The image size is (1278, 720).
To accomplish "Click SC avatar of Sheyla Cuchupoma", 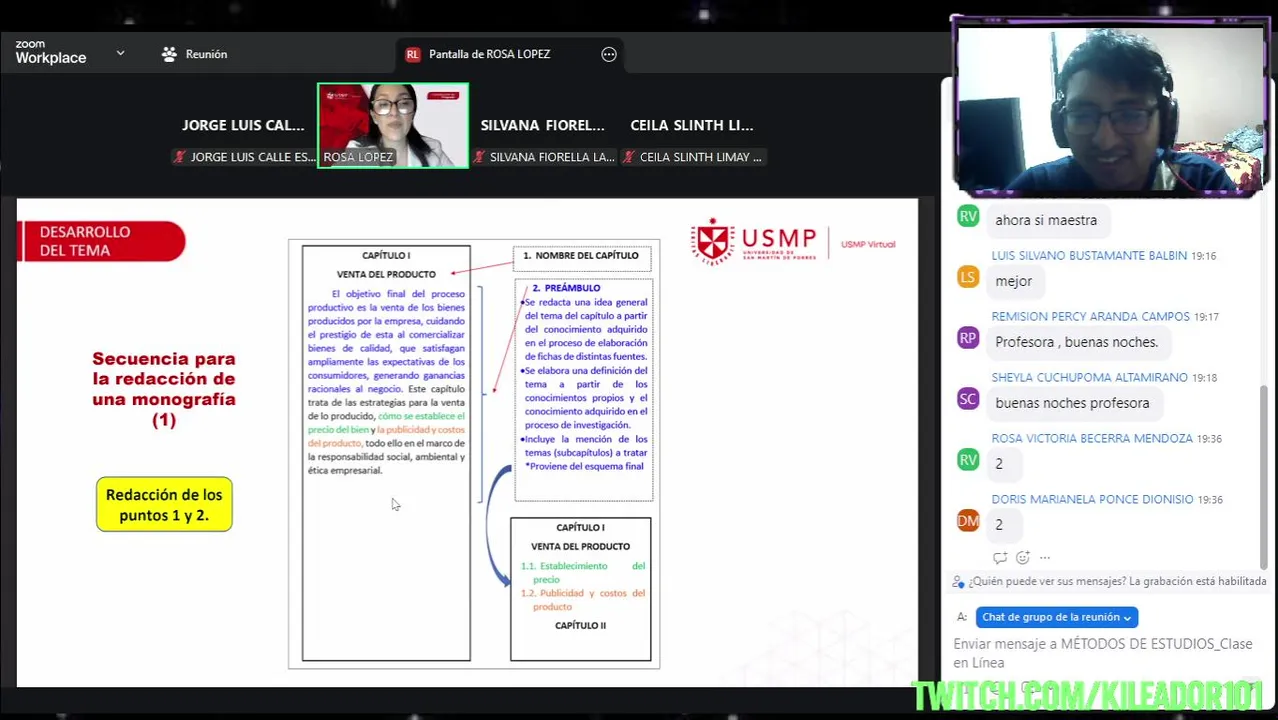I will (967, 399).
